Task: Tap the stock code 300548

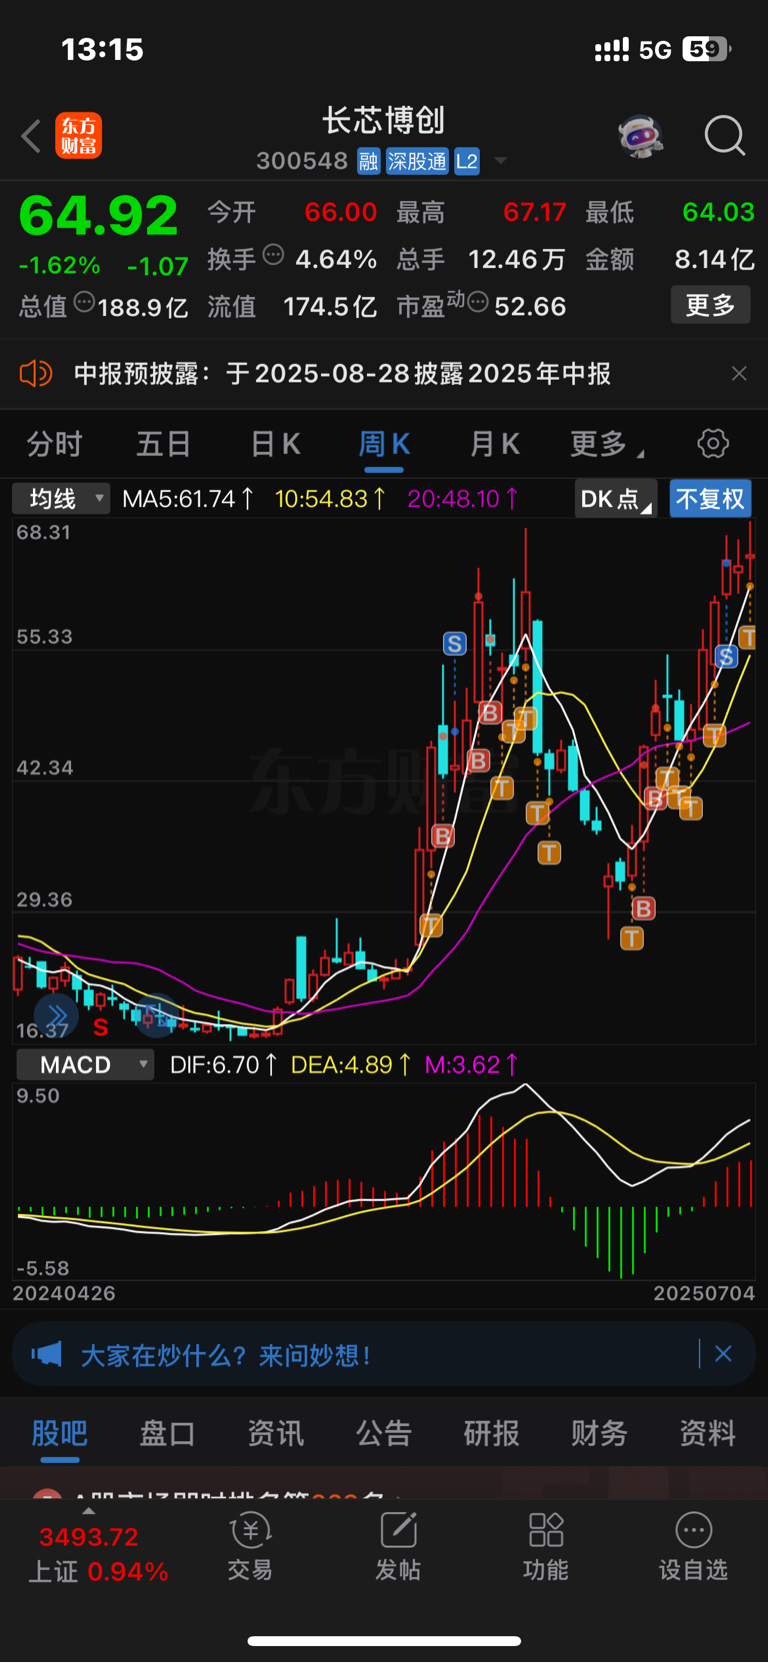Action: pos(302,161)
